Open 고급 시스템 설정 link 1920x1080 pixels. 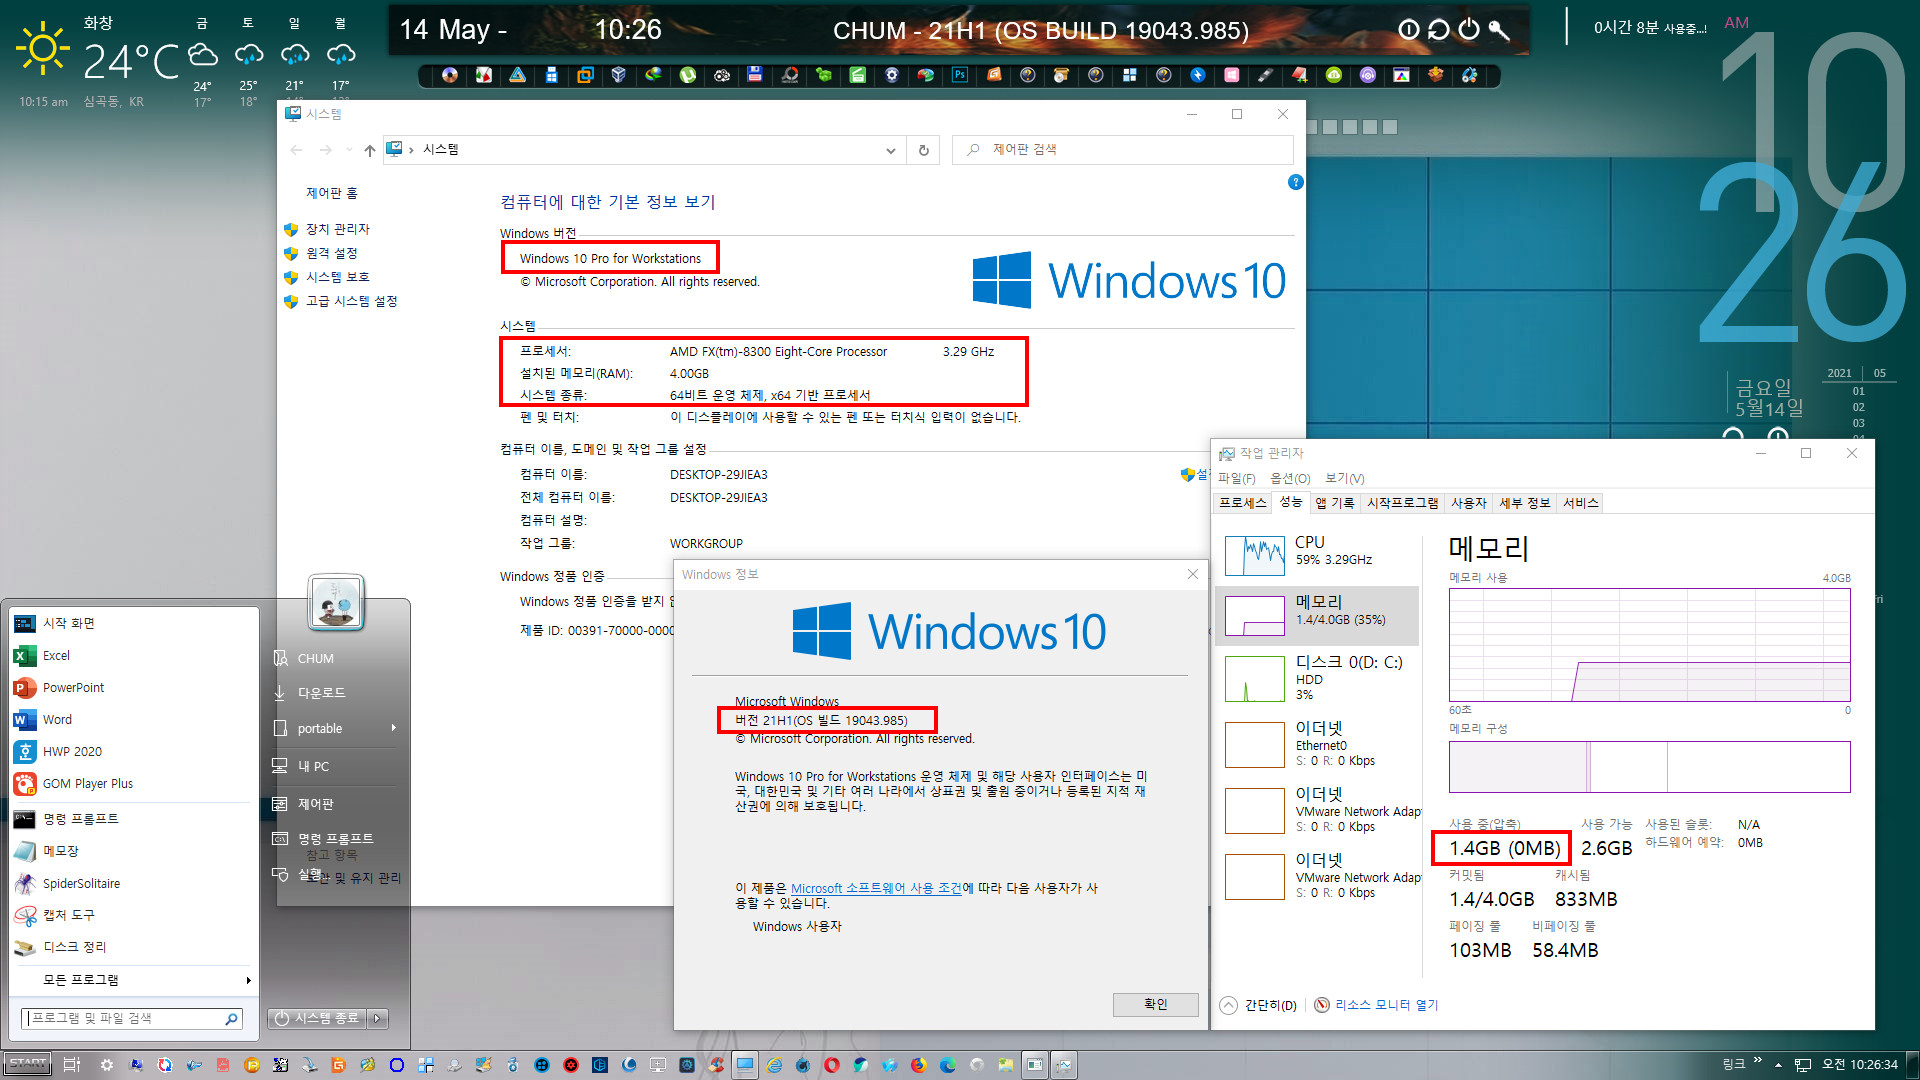[351, 301]
